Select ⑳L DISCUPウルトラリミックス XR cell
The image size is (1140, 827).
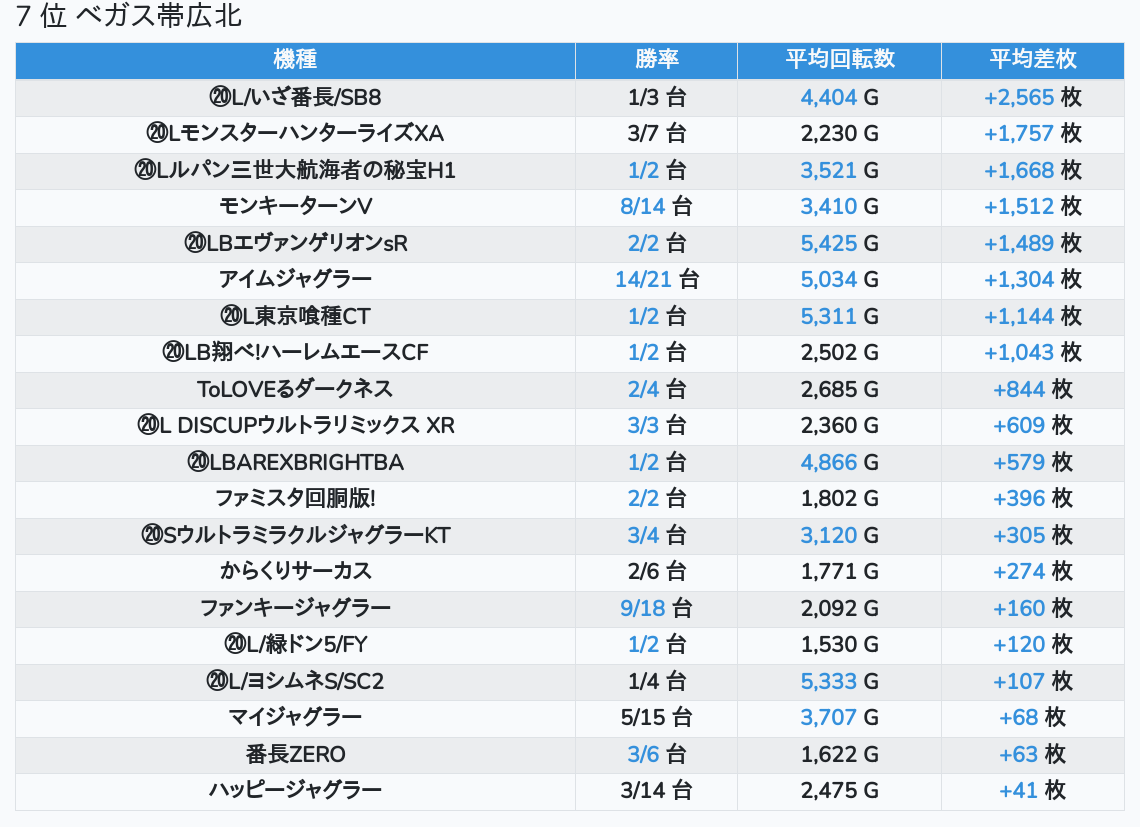point(295,426)
